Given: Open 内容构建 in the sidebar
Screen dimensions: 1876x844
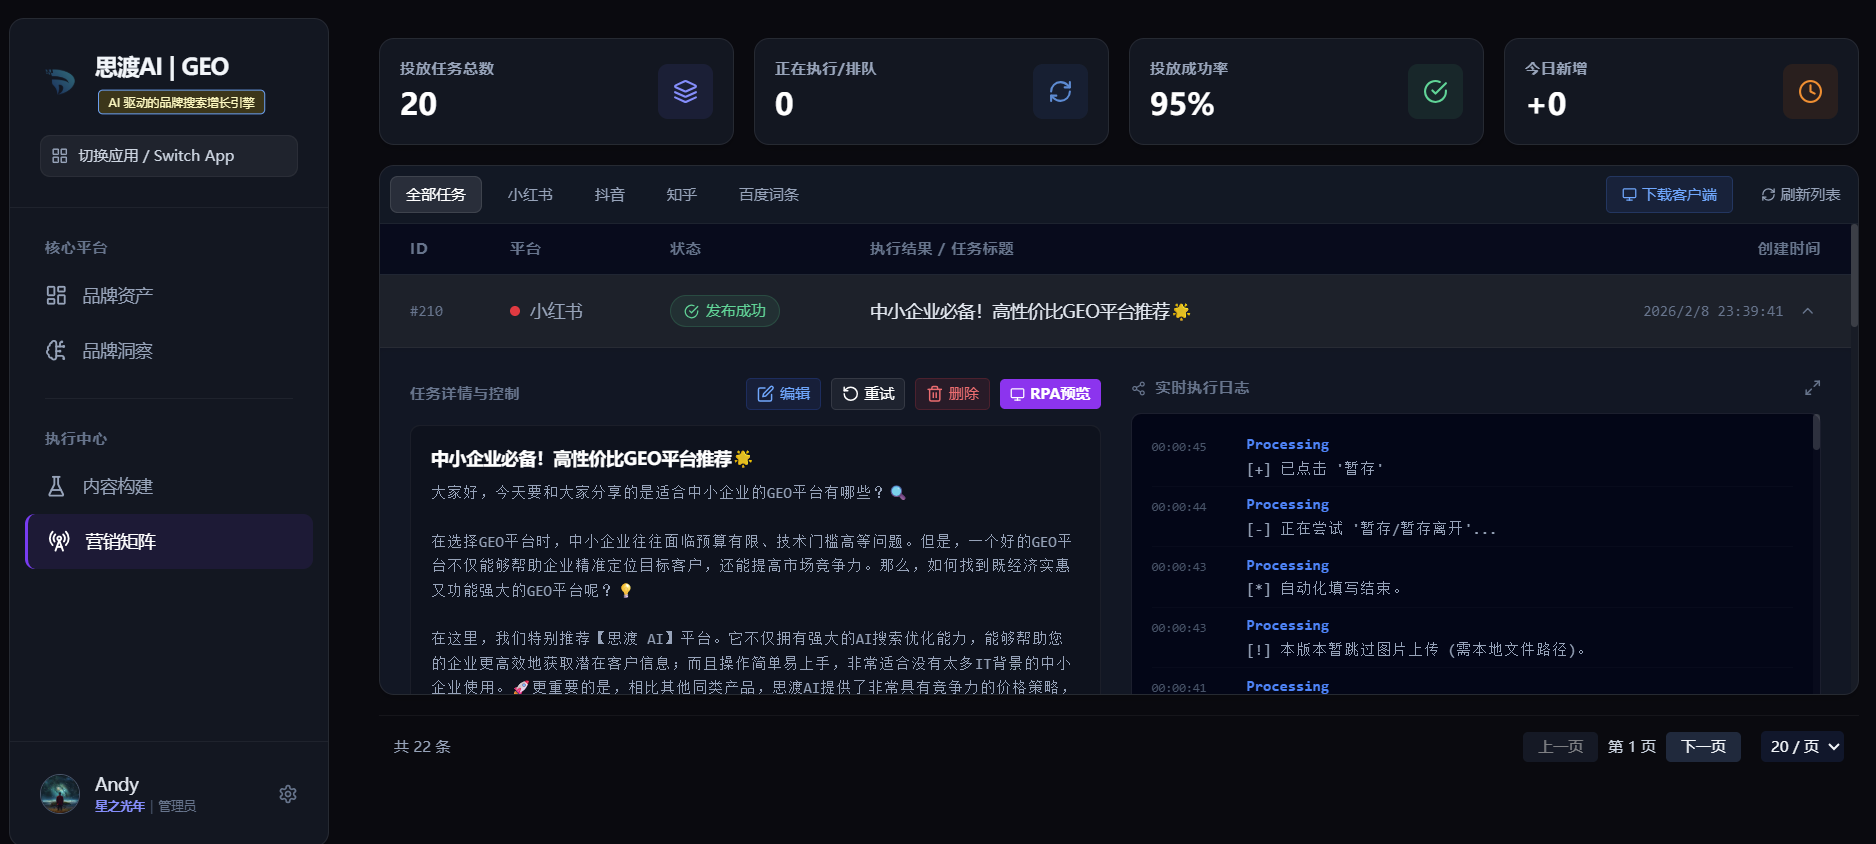Looking at the screenshot, I should (169, 486).
